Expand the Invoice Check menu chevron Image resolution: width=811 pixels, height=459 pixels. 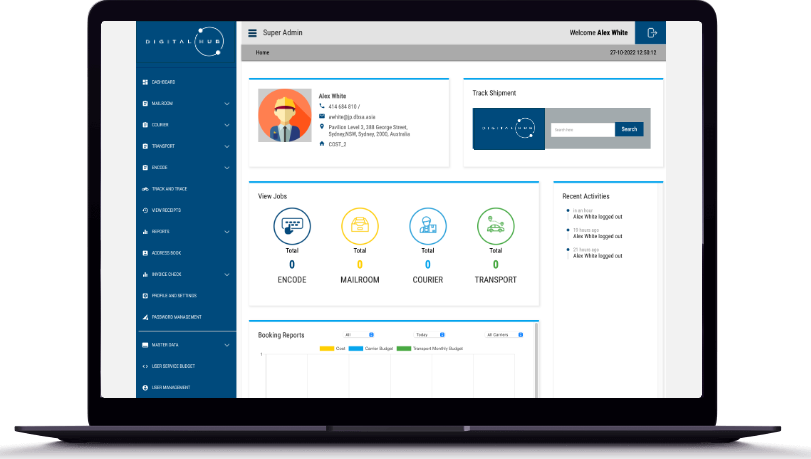pyautogui.click(x=227, y=275)
